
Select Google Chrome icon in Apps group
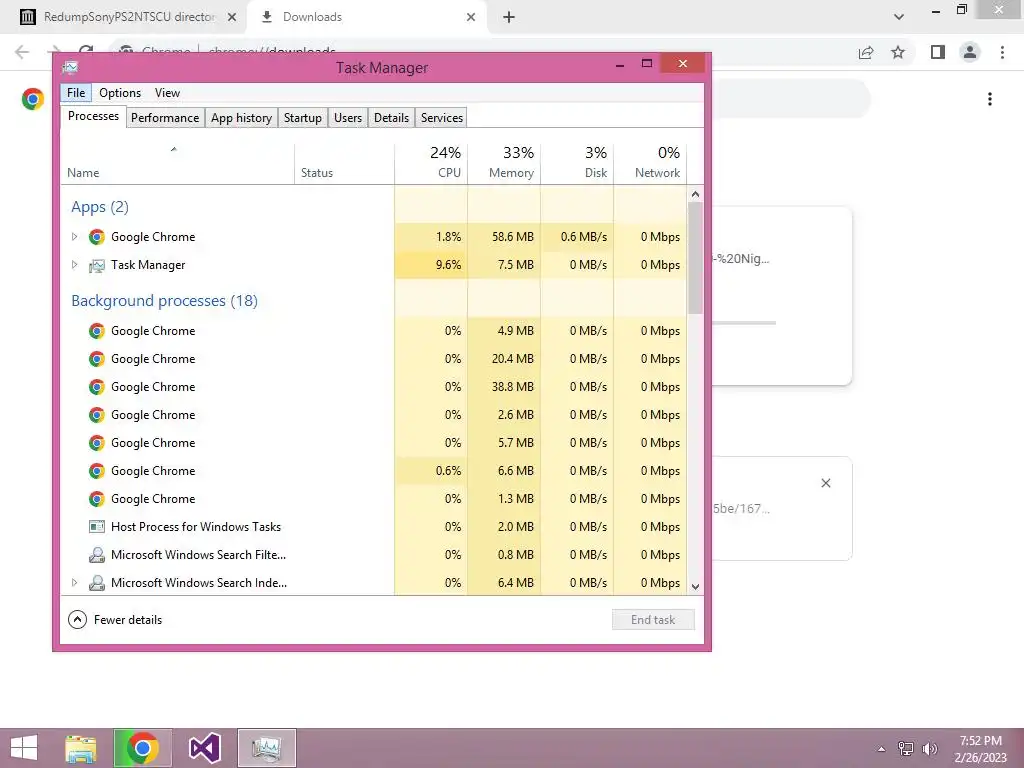point(97,236)
